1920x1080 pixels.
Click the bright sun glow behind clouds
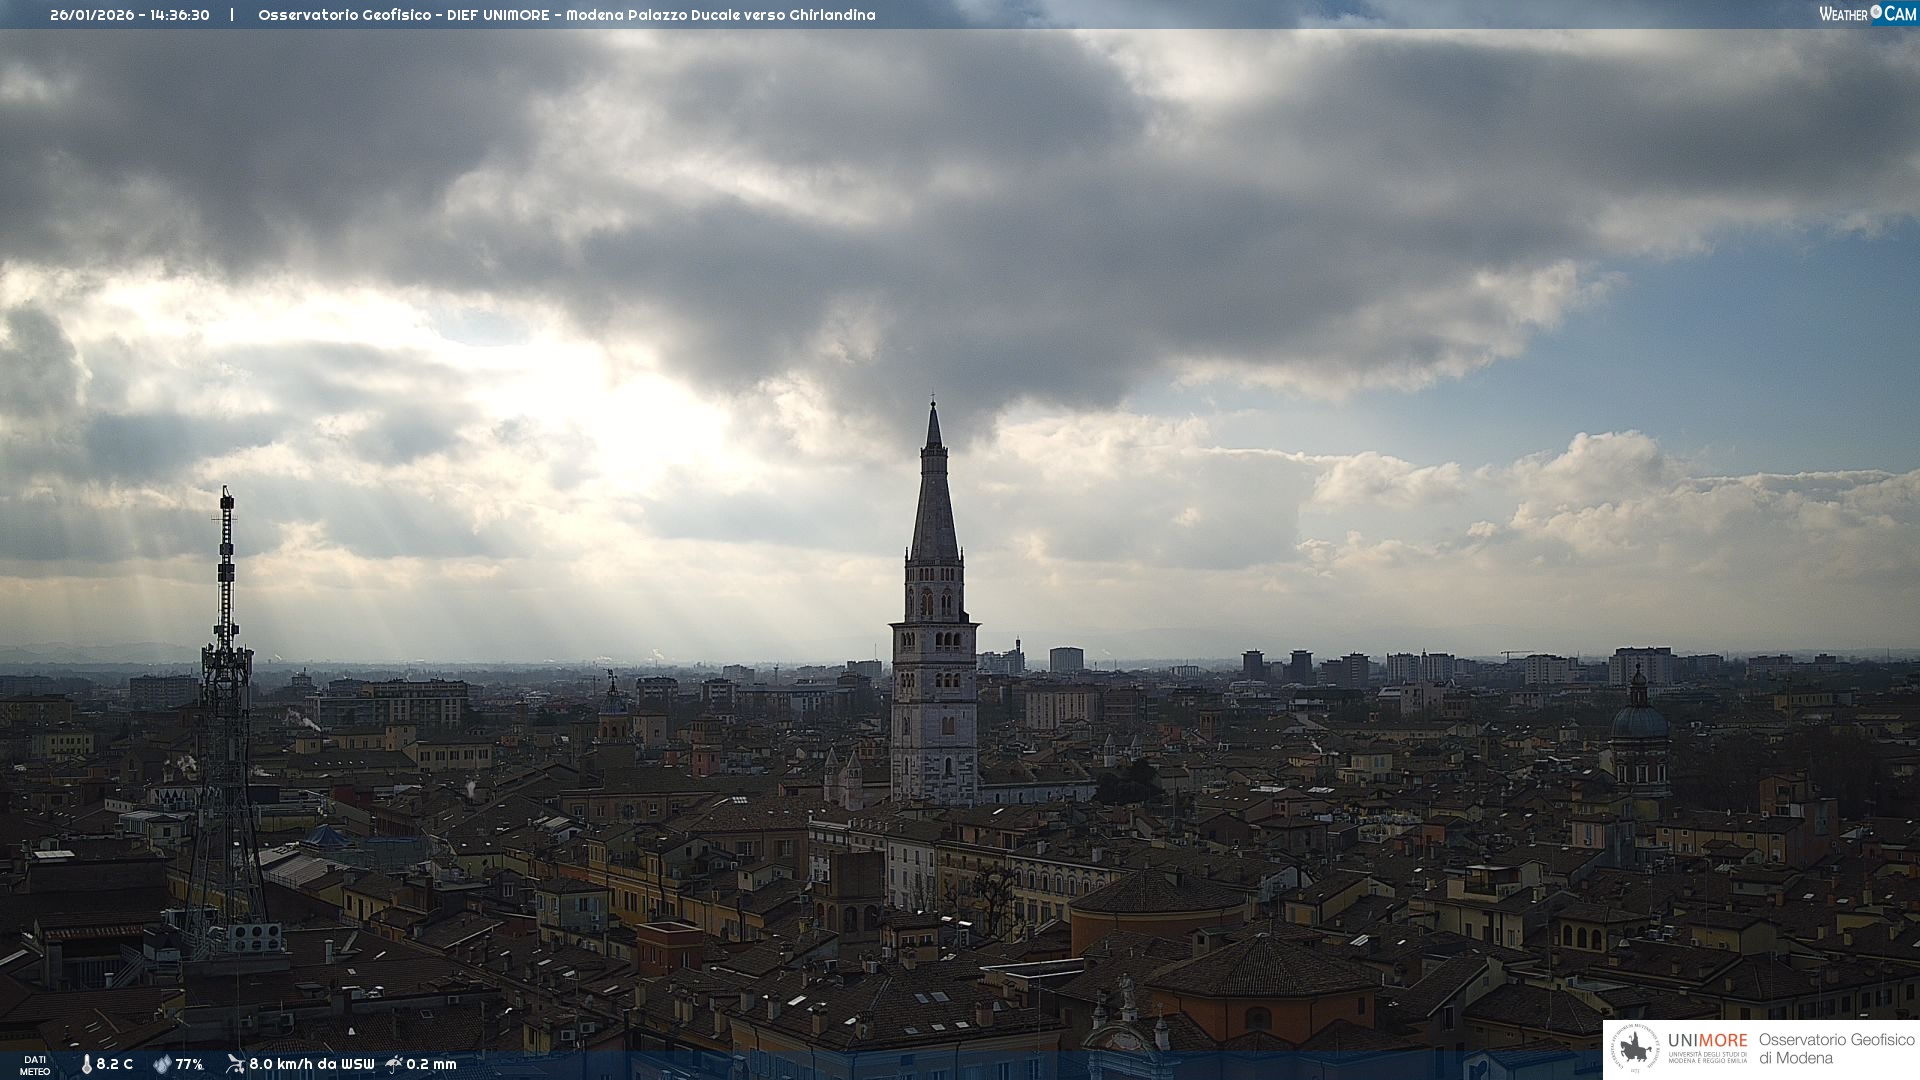pos(640,420)
